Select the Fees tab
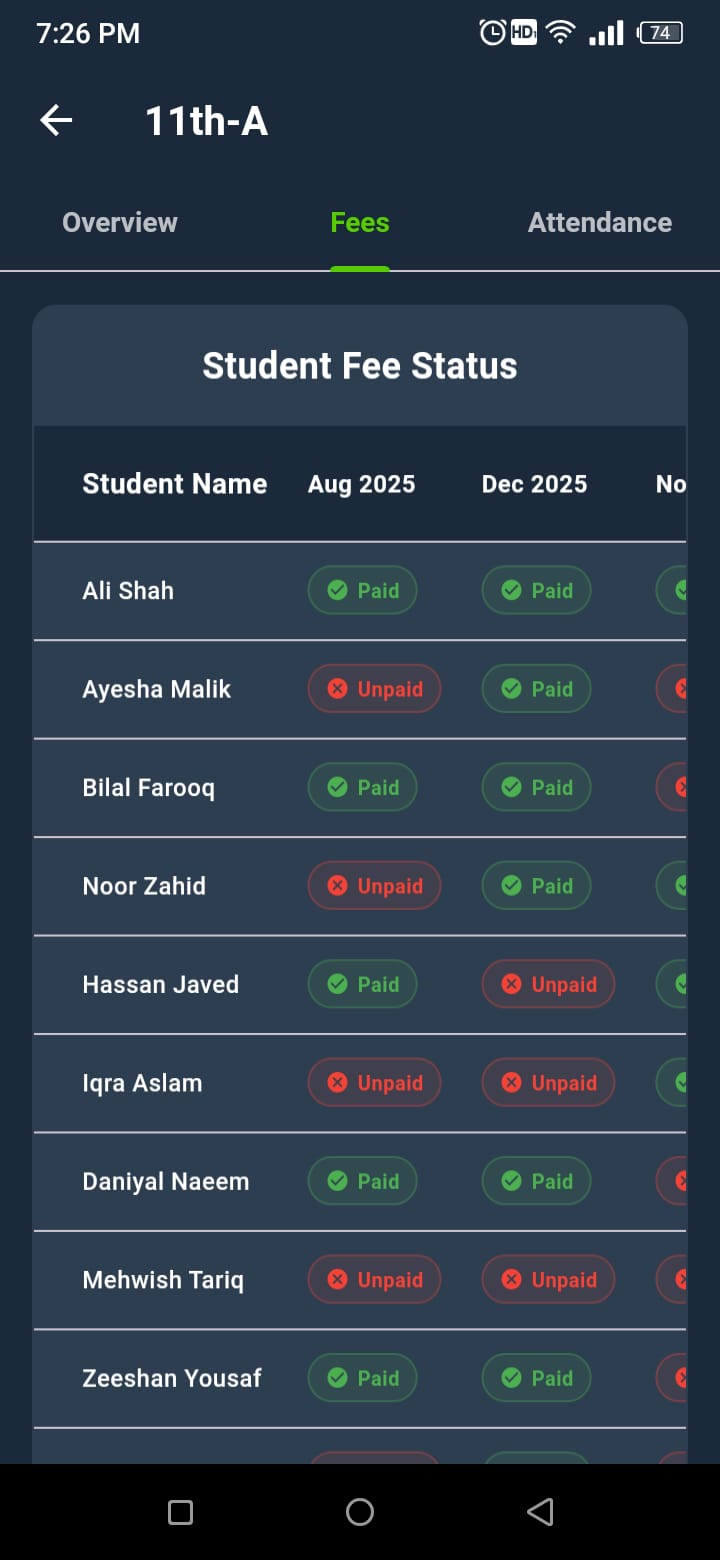The image size is (720, 1560). tap(360, 222)
